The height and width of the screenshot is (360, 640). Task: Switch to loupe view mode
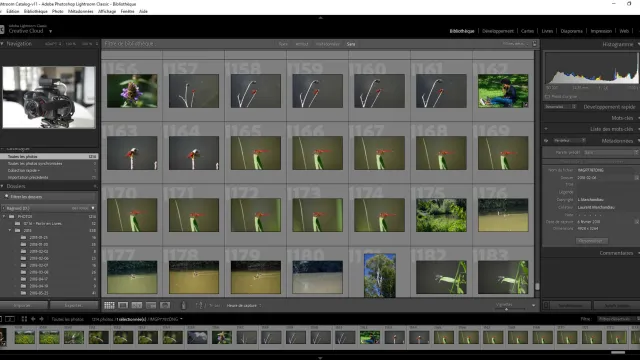point(123,305)
